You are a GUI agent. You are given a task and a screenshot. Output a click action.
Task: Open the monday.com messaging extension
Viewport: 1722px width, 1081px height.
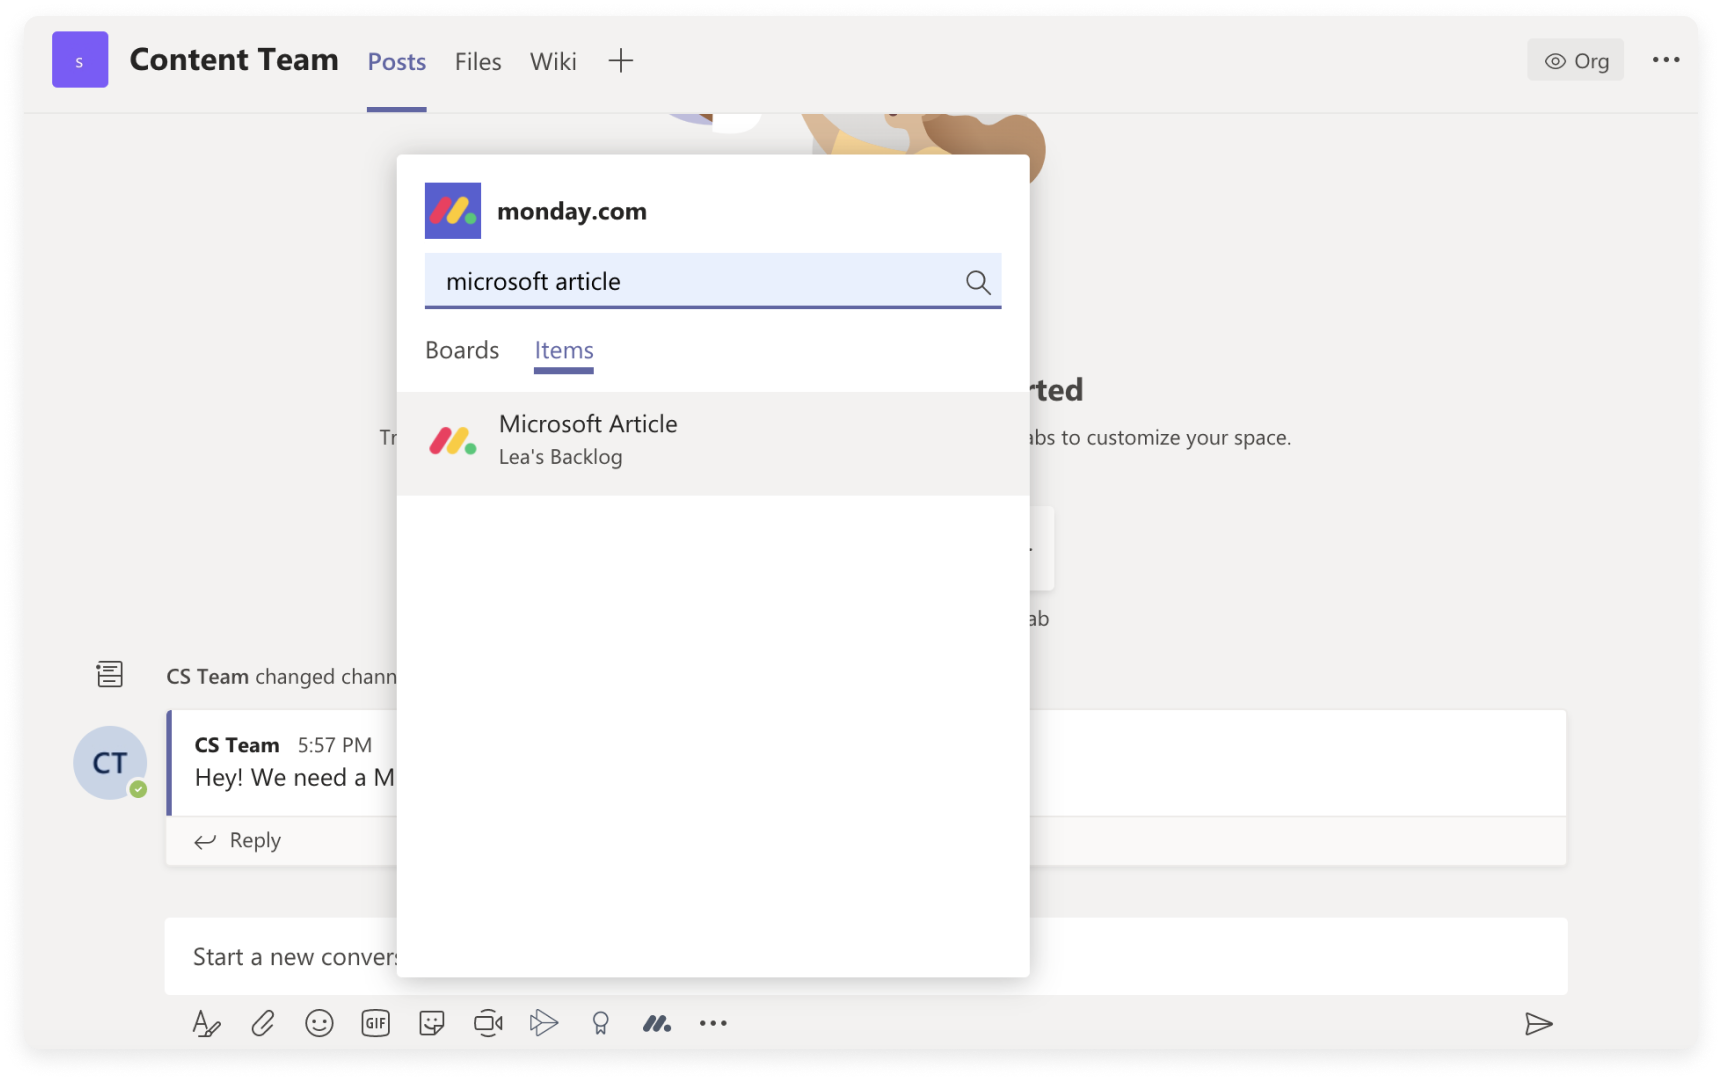point(657,1023)
